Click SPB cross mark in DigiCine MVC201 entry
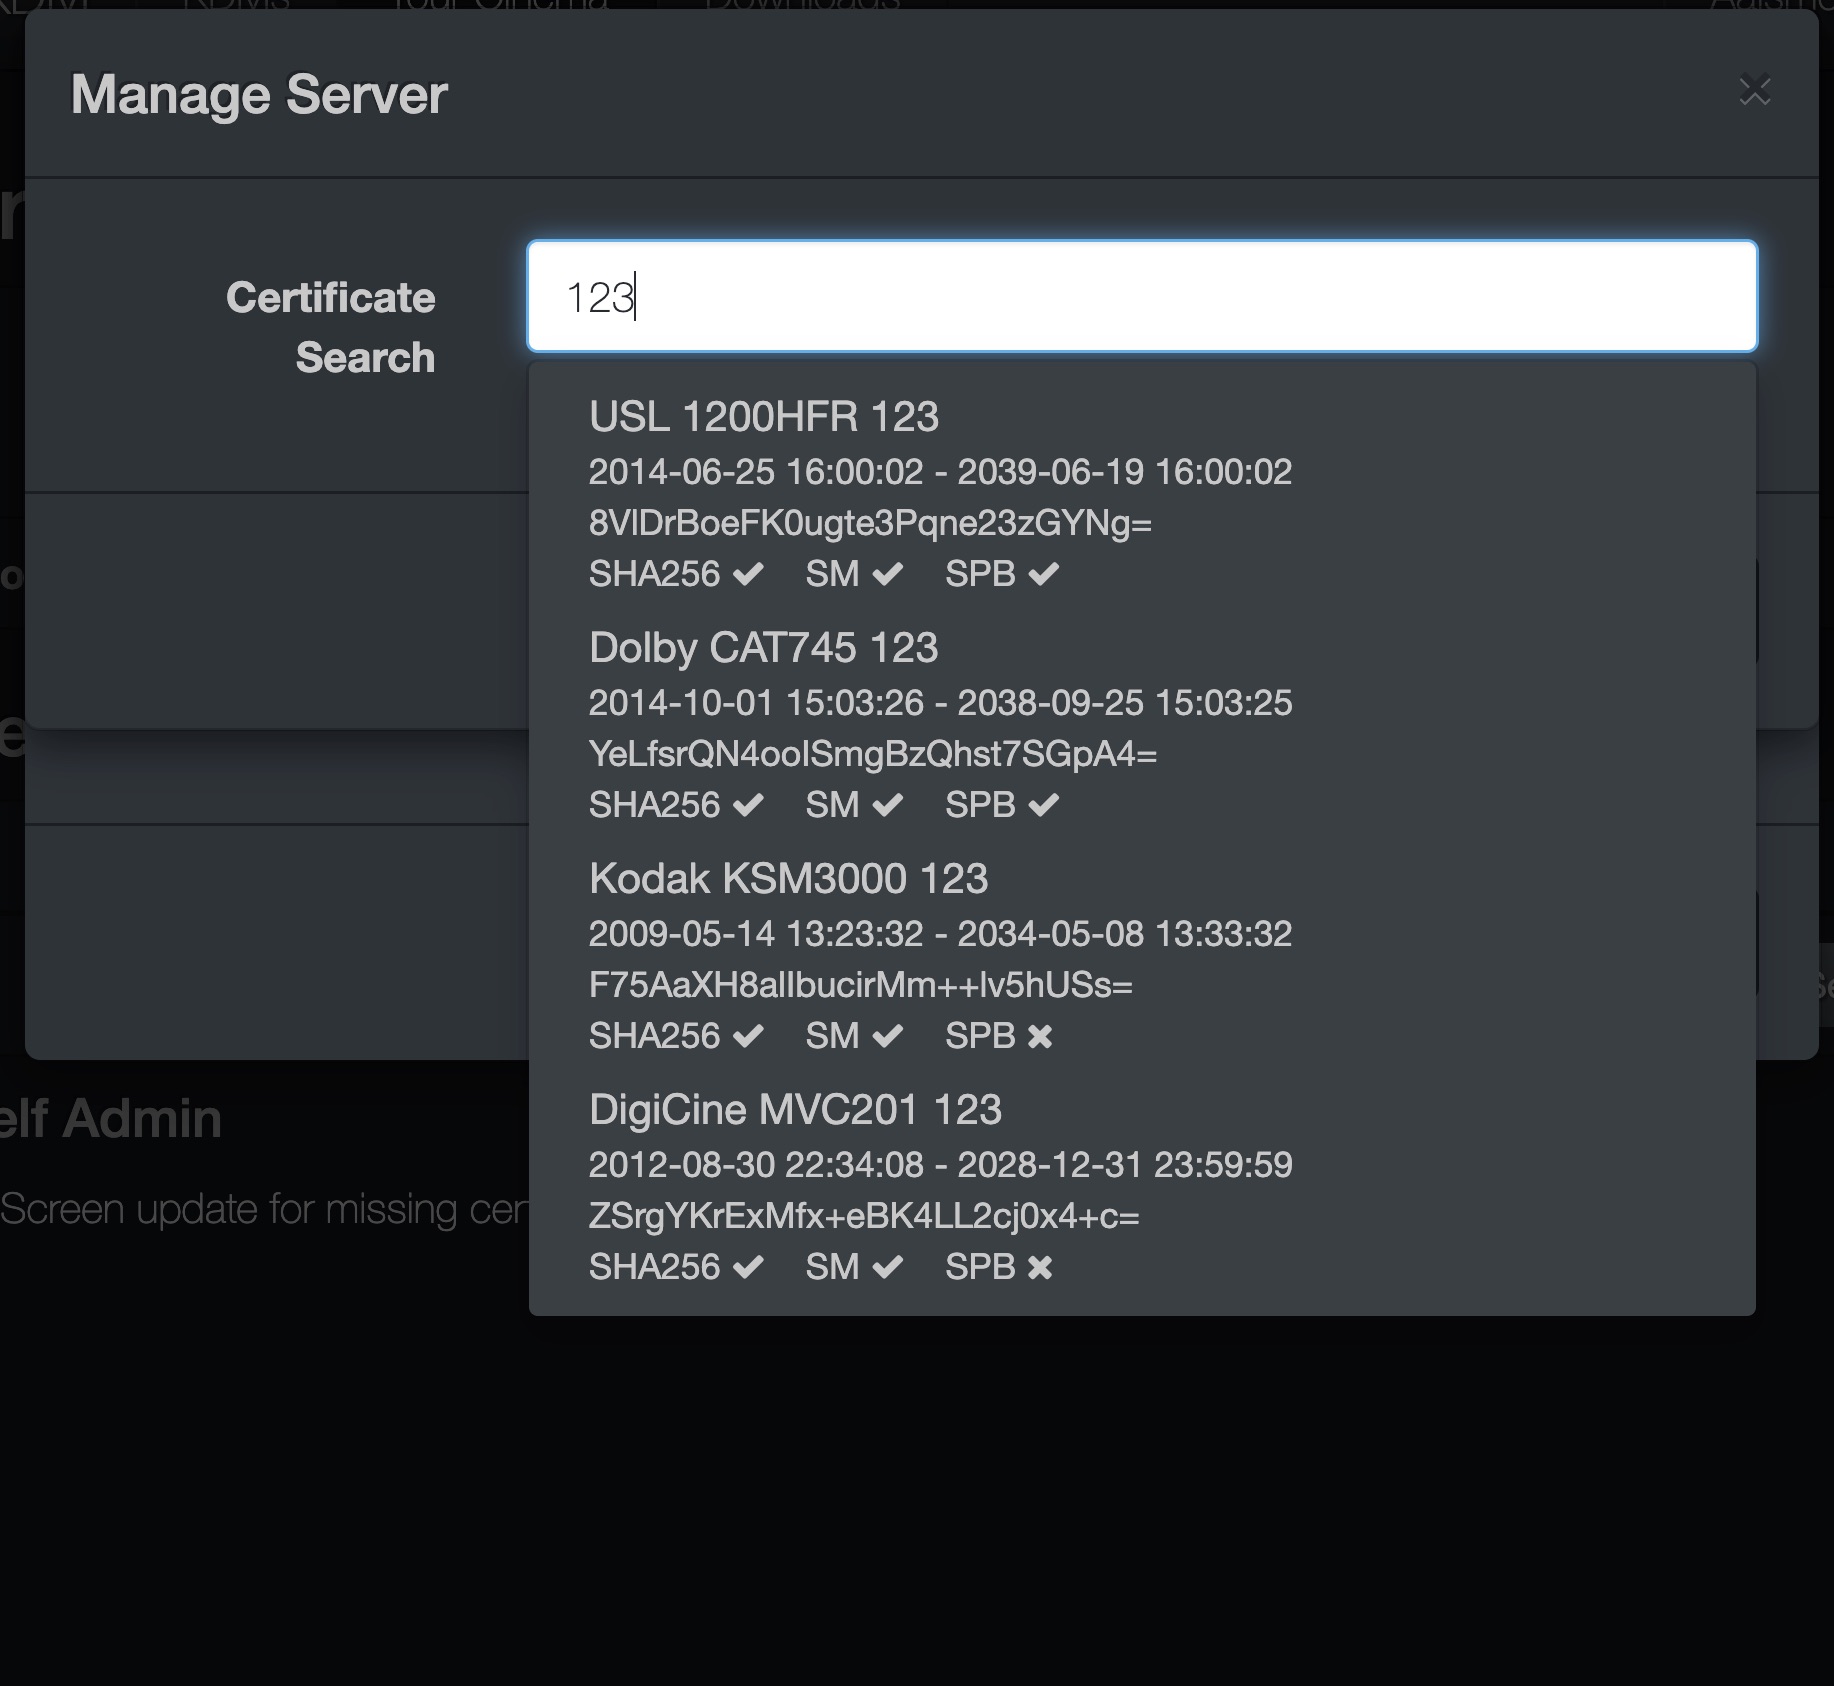The width and height of the screenshot is (1834, 1686). pos(1040,1267)
